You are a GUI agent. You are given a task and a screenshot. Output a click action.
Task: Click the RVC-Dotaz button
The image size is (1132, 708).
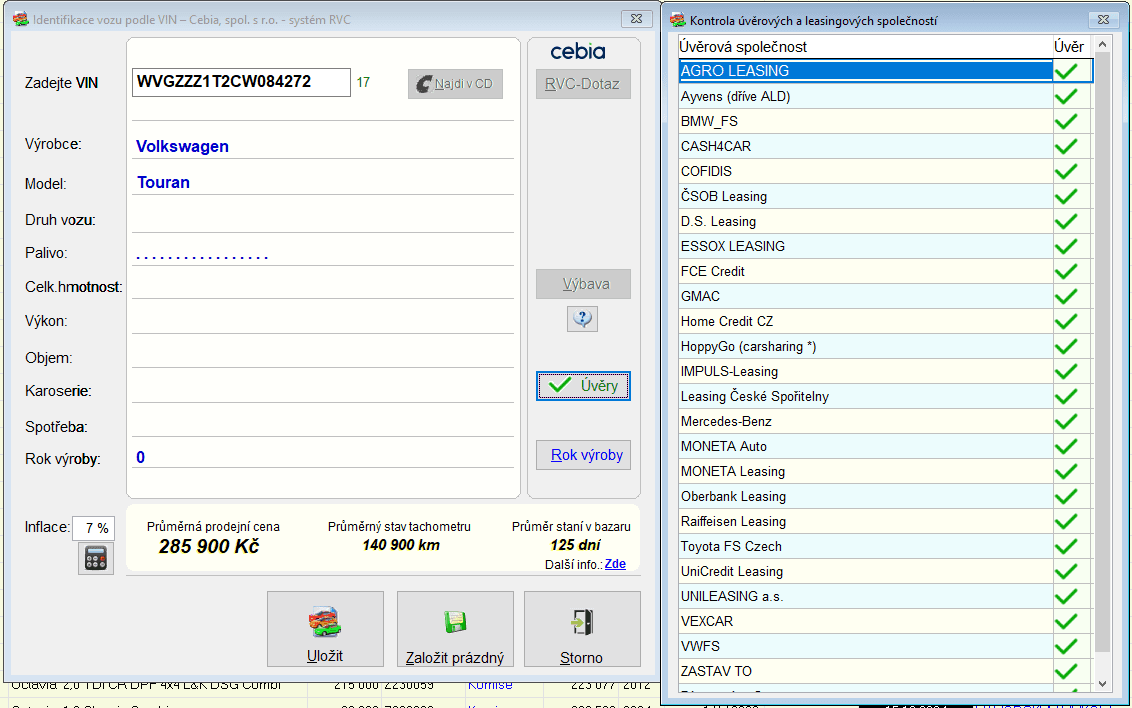coord(583,84)
